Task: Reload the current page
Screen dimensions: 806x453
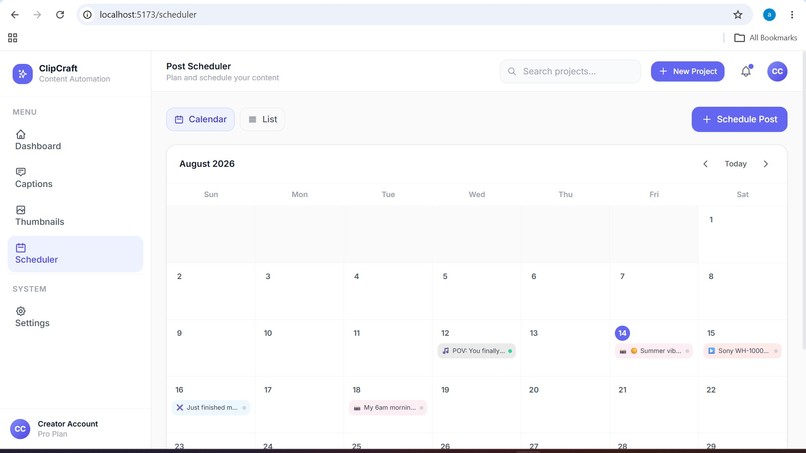Action: coord(60,14)
